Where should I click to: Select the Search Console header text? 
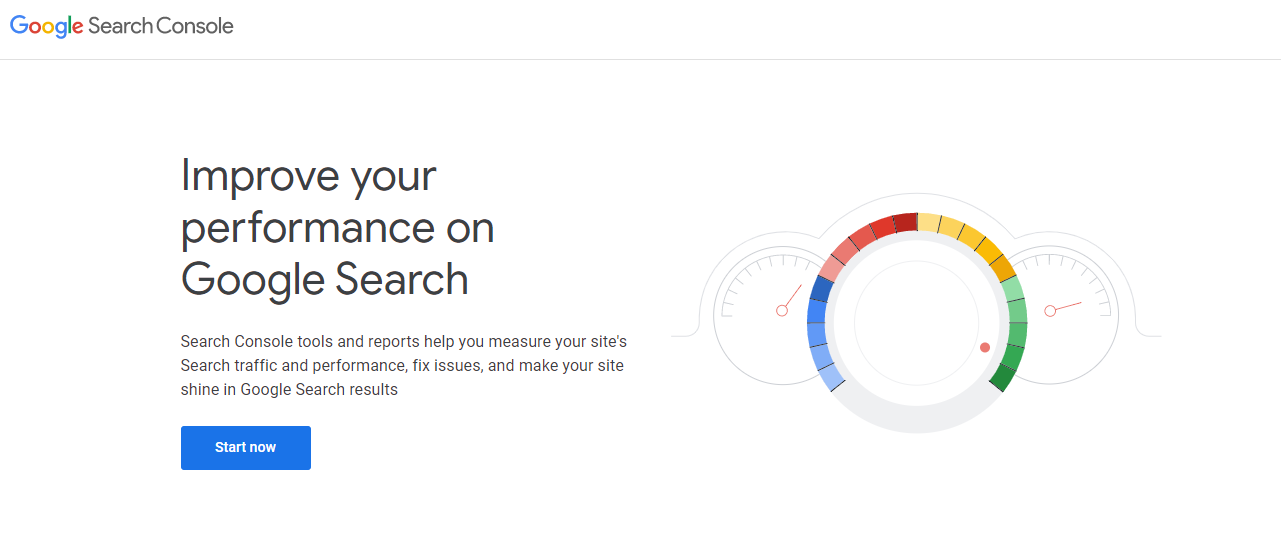(161, 26)
